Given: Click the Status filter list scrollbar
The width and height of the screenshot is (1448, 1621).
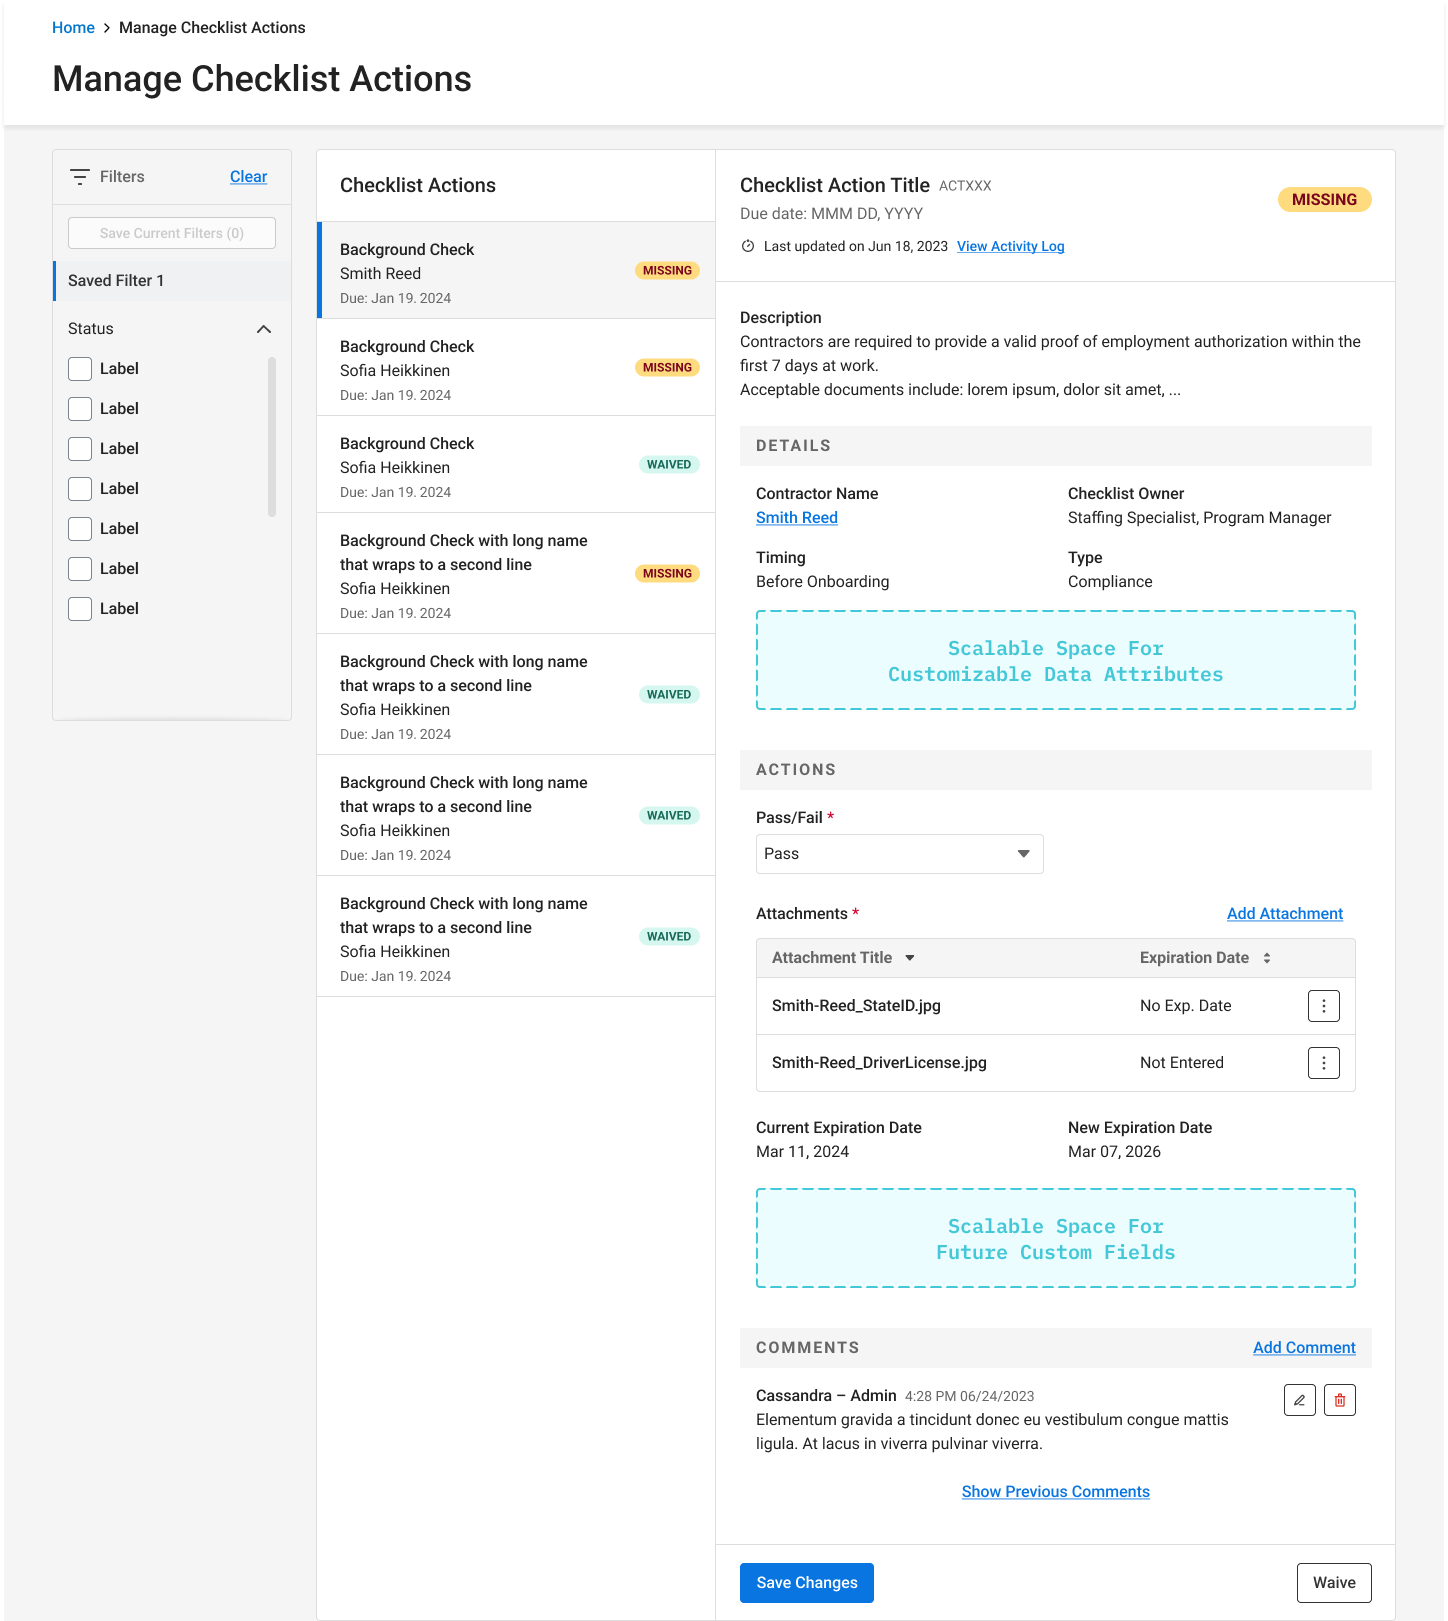Looking at the screenshot, I should coord(272,437).
